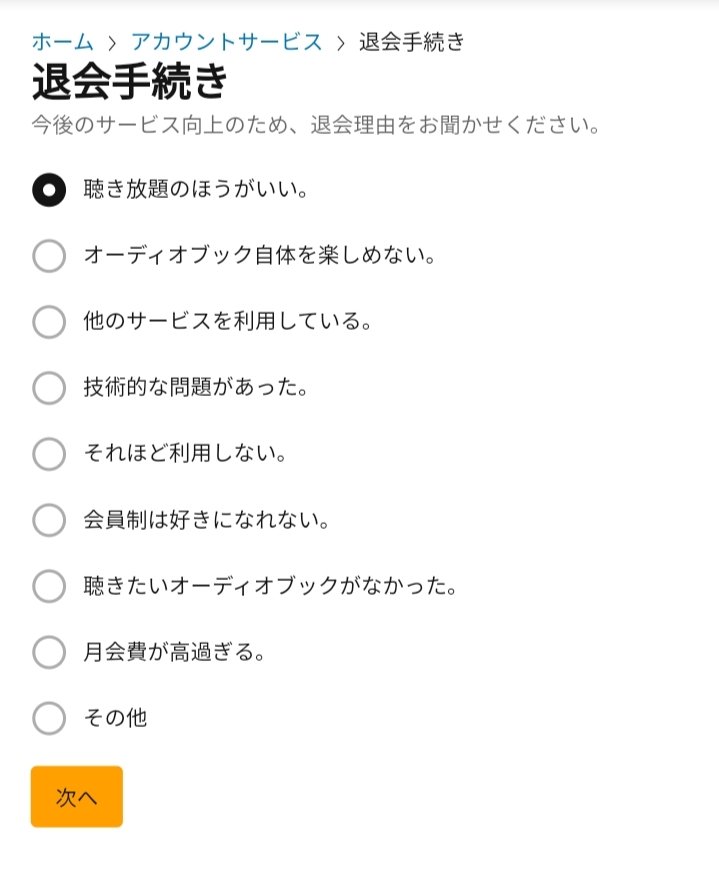Click 退会手続き breadcrumb current page text
Image resolution: width=719 pixels, height=889 pixels.
[412, 42]
